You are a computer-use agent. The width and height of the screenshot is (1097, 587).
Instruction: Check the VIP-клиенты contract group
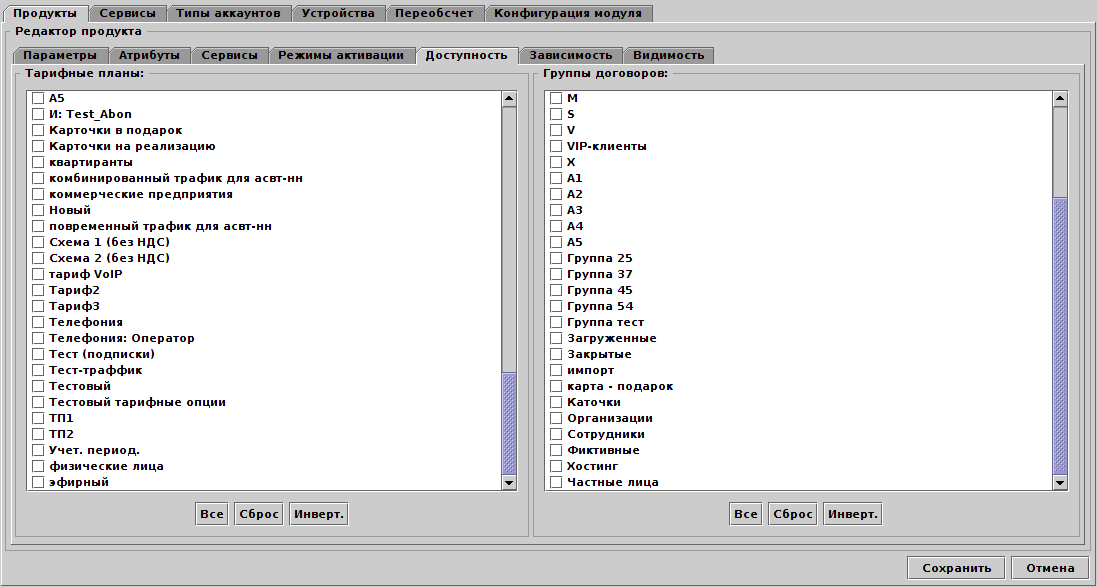click(554, 146)
